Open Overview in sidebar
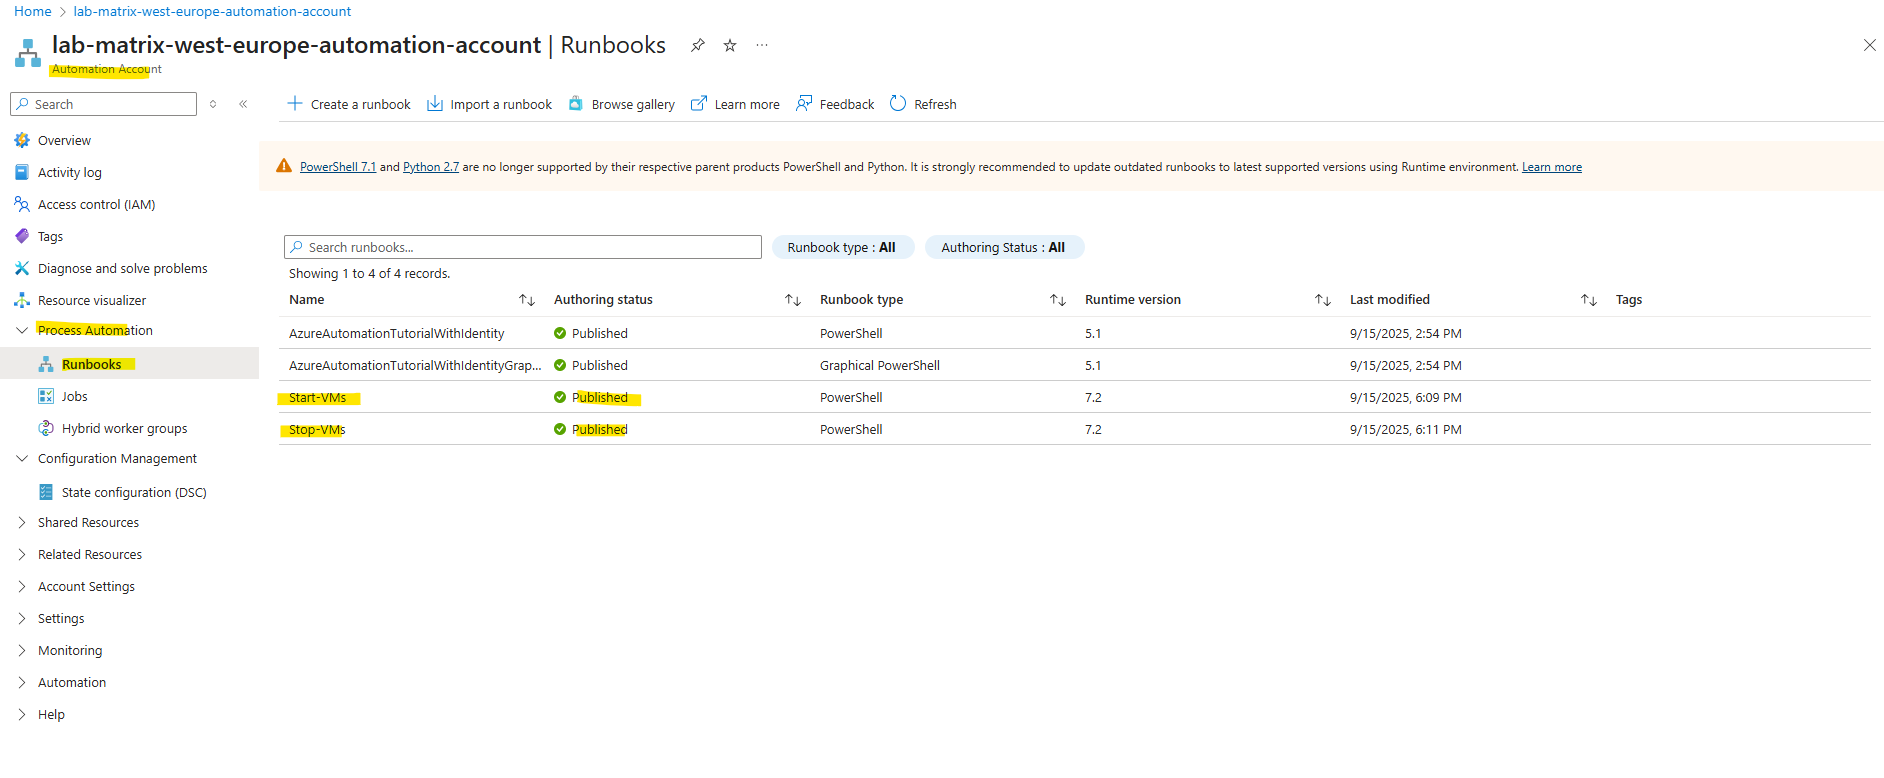1884x778 pixels. (64, 141)
